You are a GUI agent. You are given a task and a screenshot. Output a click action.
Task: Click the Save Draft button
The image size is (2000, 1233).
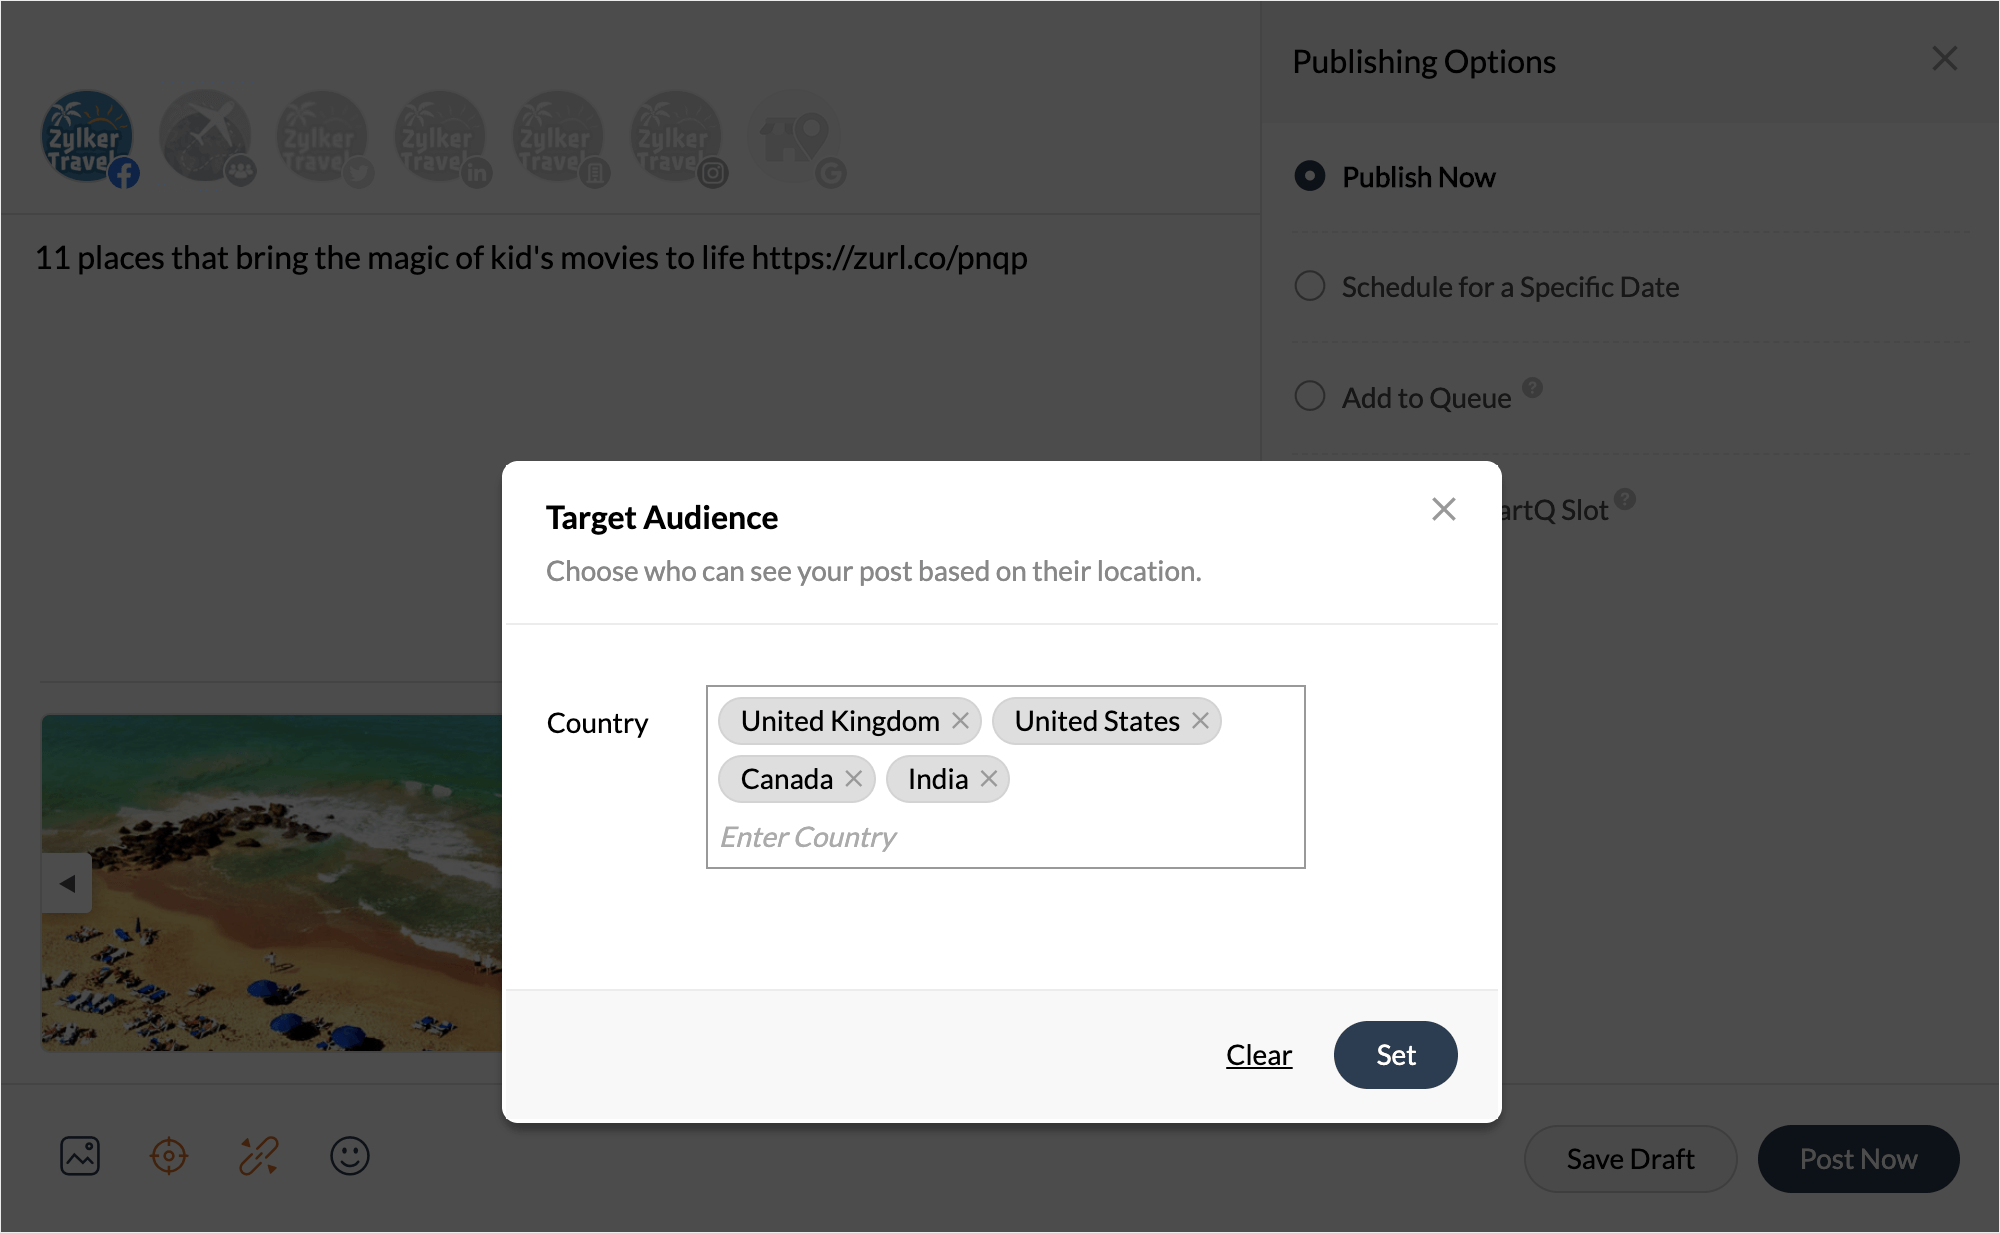coord(1630,1159)
